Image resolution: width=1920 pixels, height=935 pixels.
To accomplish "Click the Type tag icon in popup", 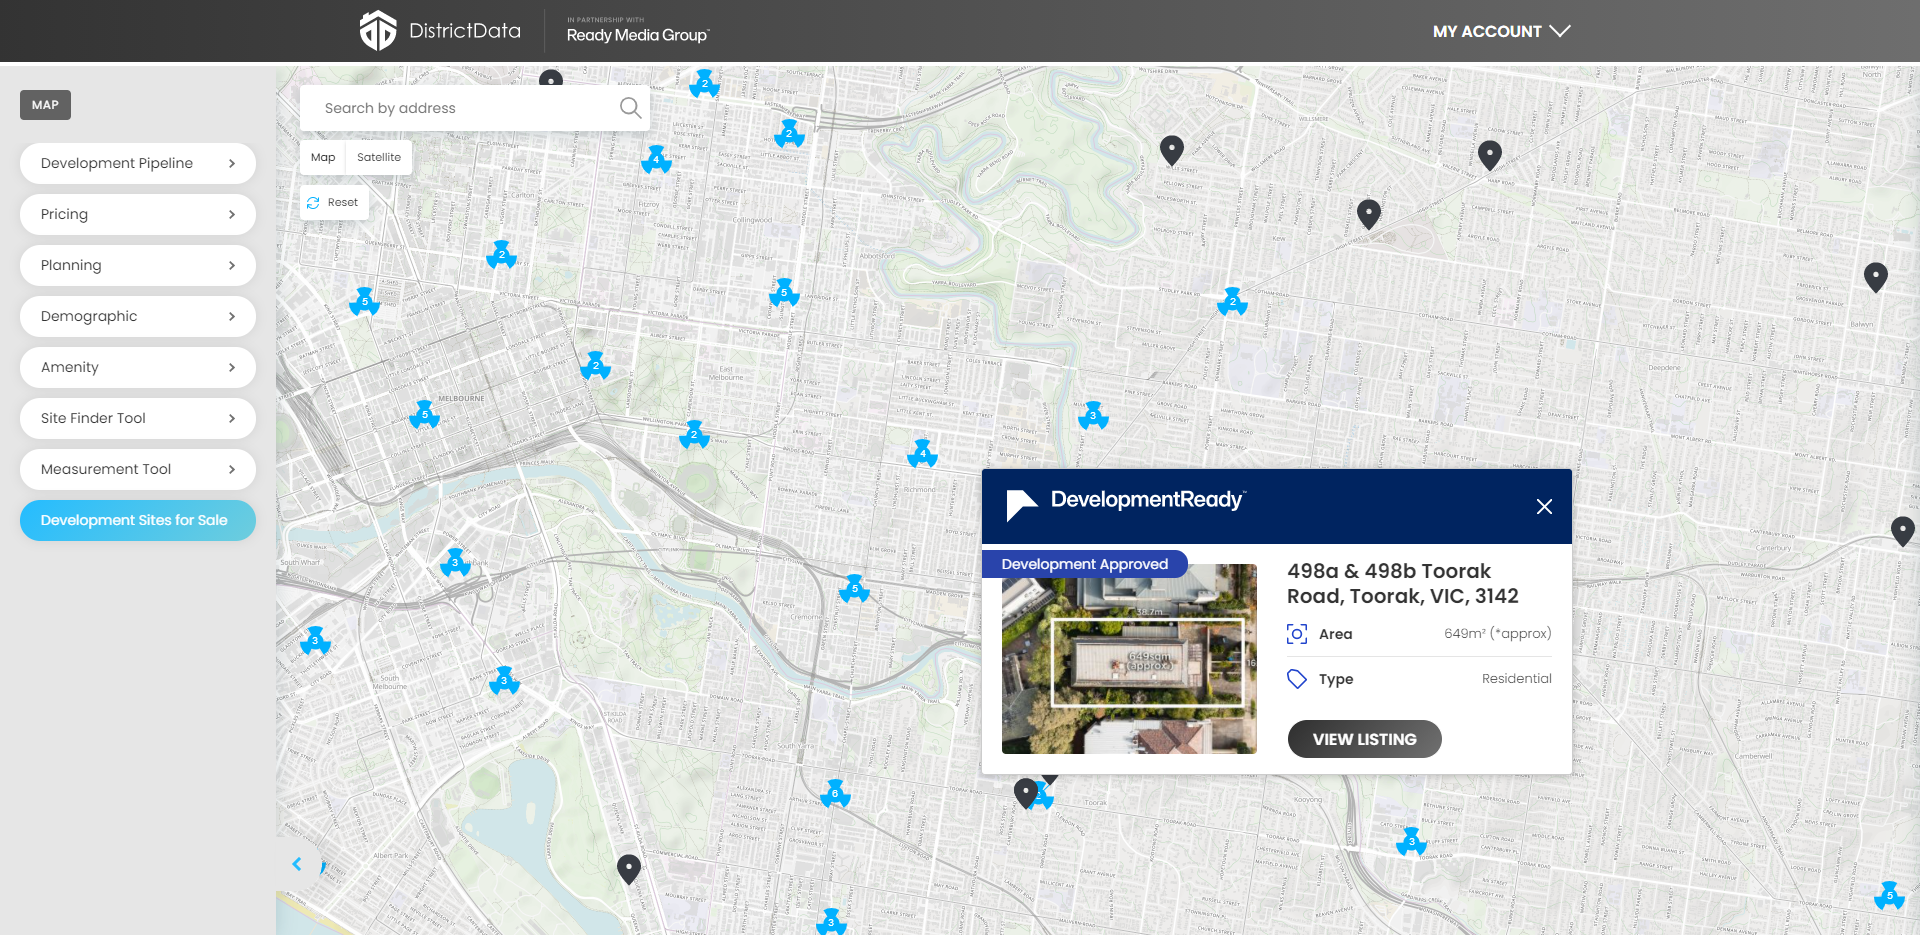I will tap(1297, 679).
